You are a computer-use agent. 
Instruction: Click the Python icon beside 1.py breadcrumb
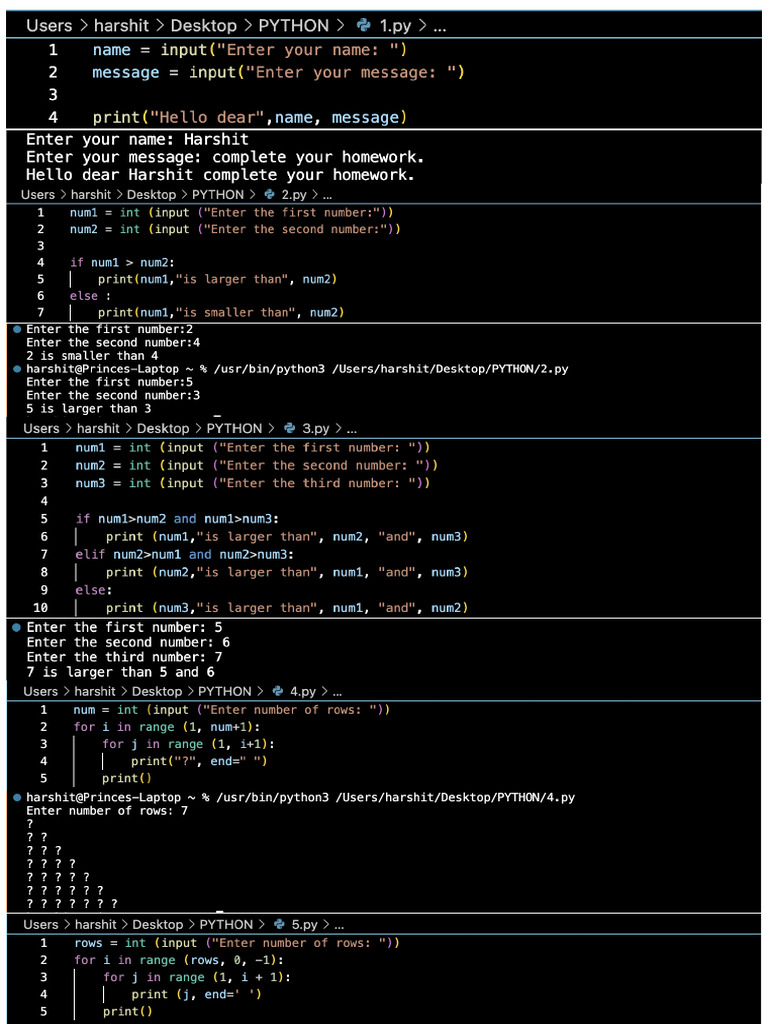(x=363, y=26)
